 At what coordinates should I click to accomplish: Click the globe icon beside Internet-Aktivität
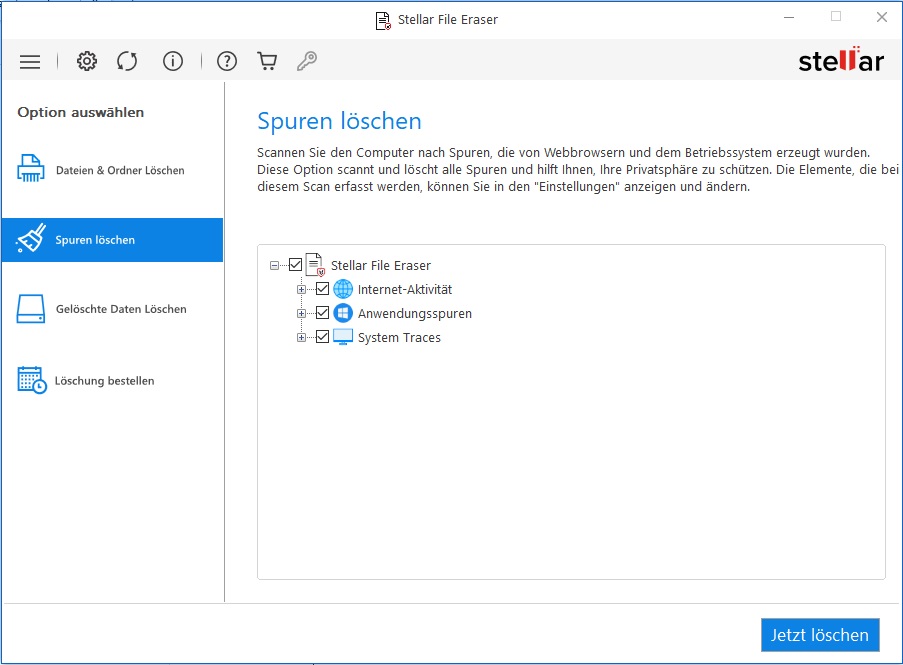tap(343, 289)
